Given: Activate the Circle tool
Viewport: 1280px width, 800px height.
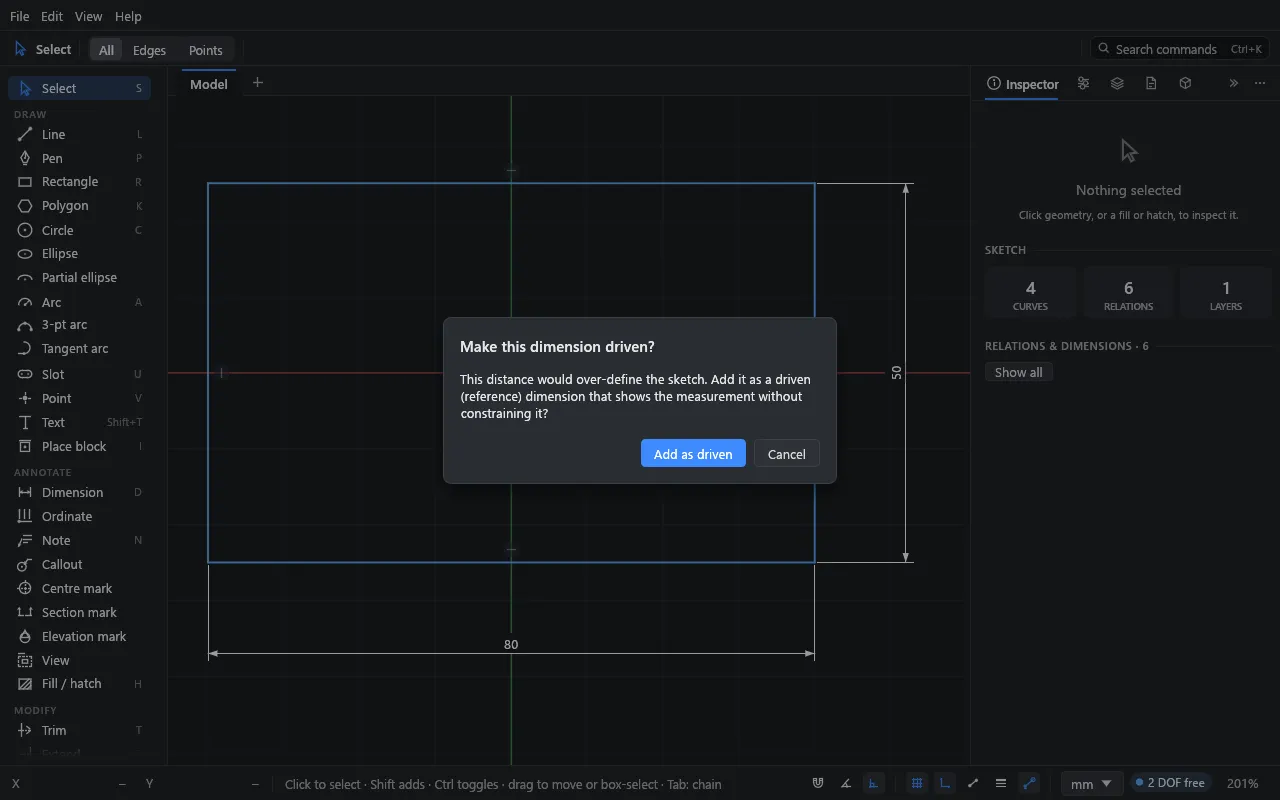Looking at the screenshot, I should coord(79,230).
